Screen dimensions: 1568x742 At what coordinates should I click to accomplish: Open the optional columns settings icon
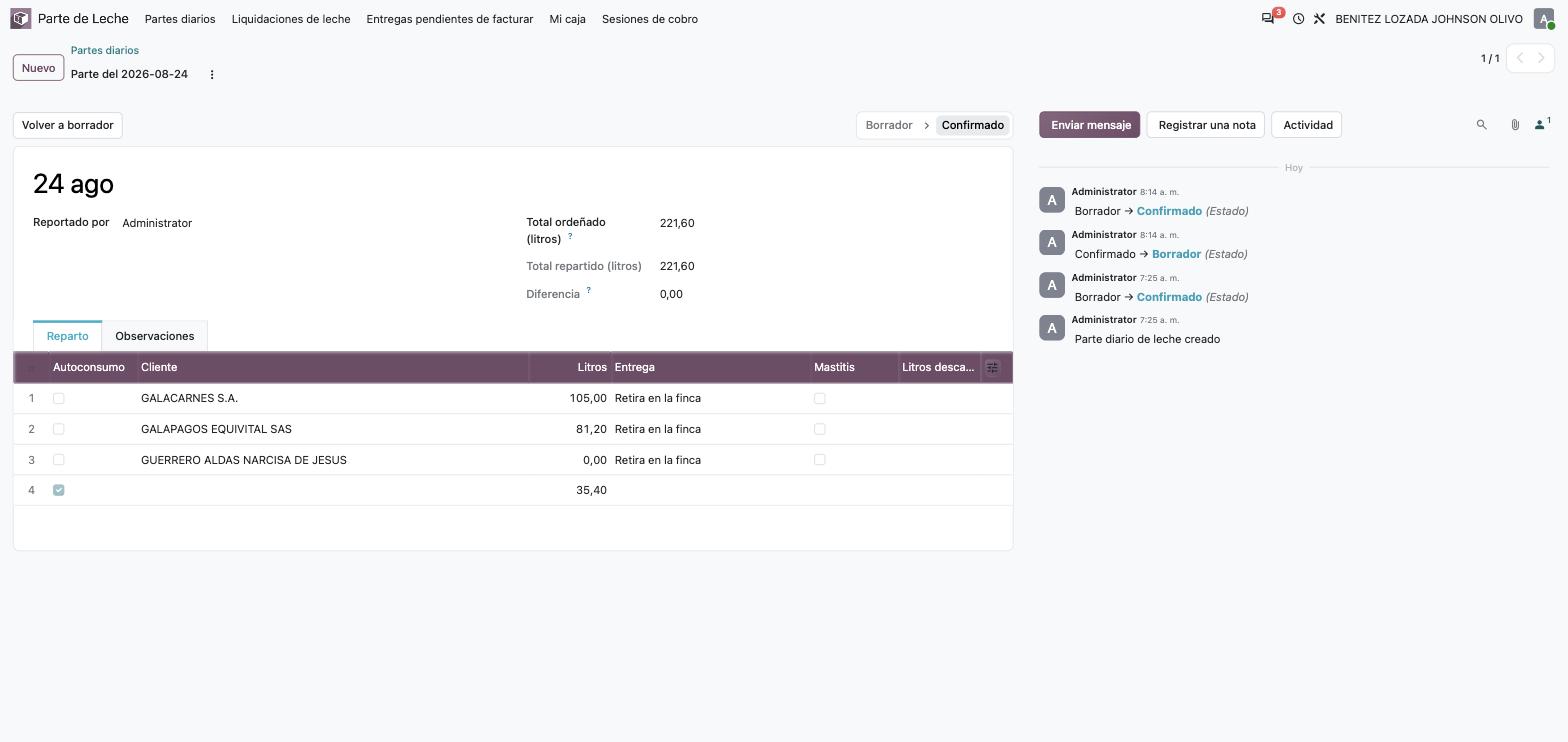(x=992, y=368)
